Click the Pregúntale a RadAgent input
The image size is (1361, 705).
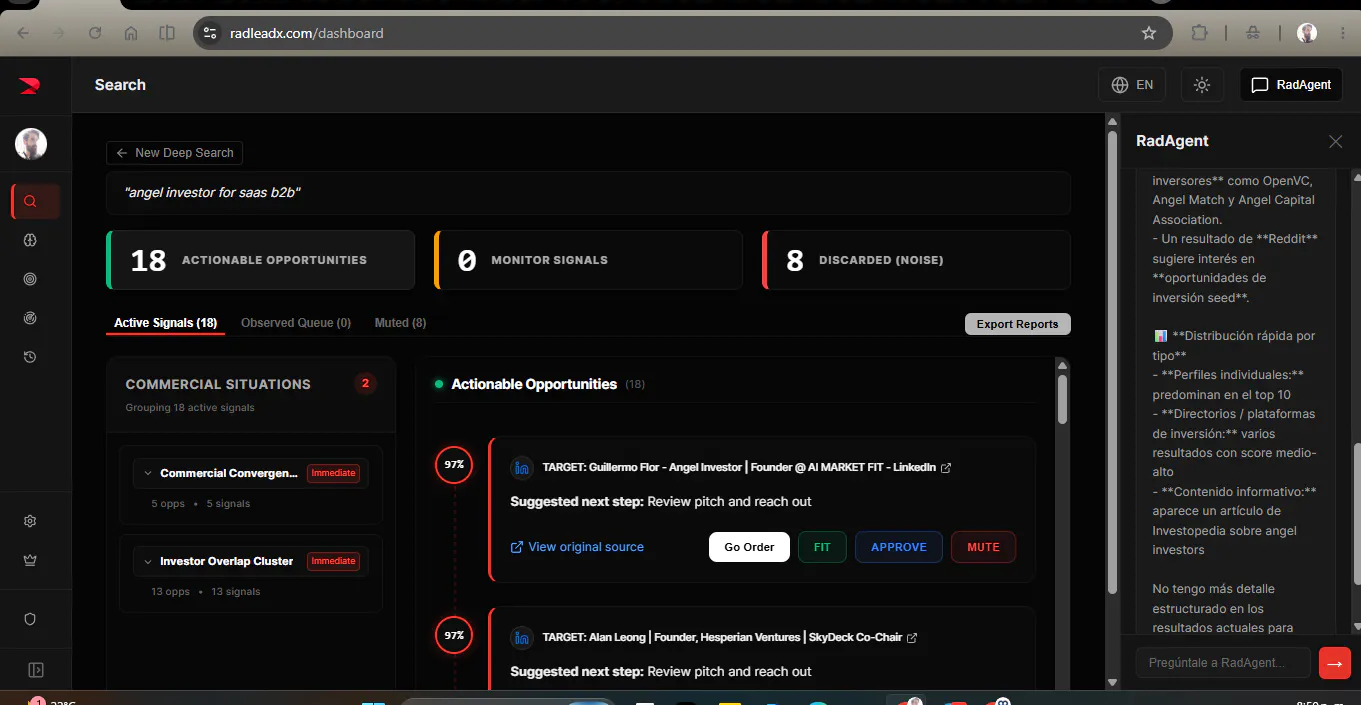click(1223, 662)
